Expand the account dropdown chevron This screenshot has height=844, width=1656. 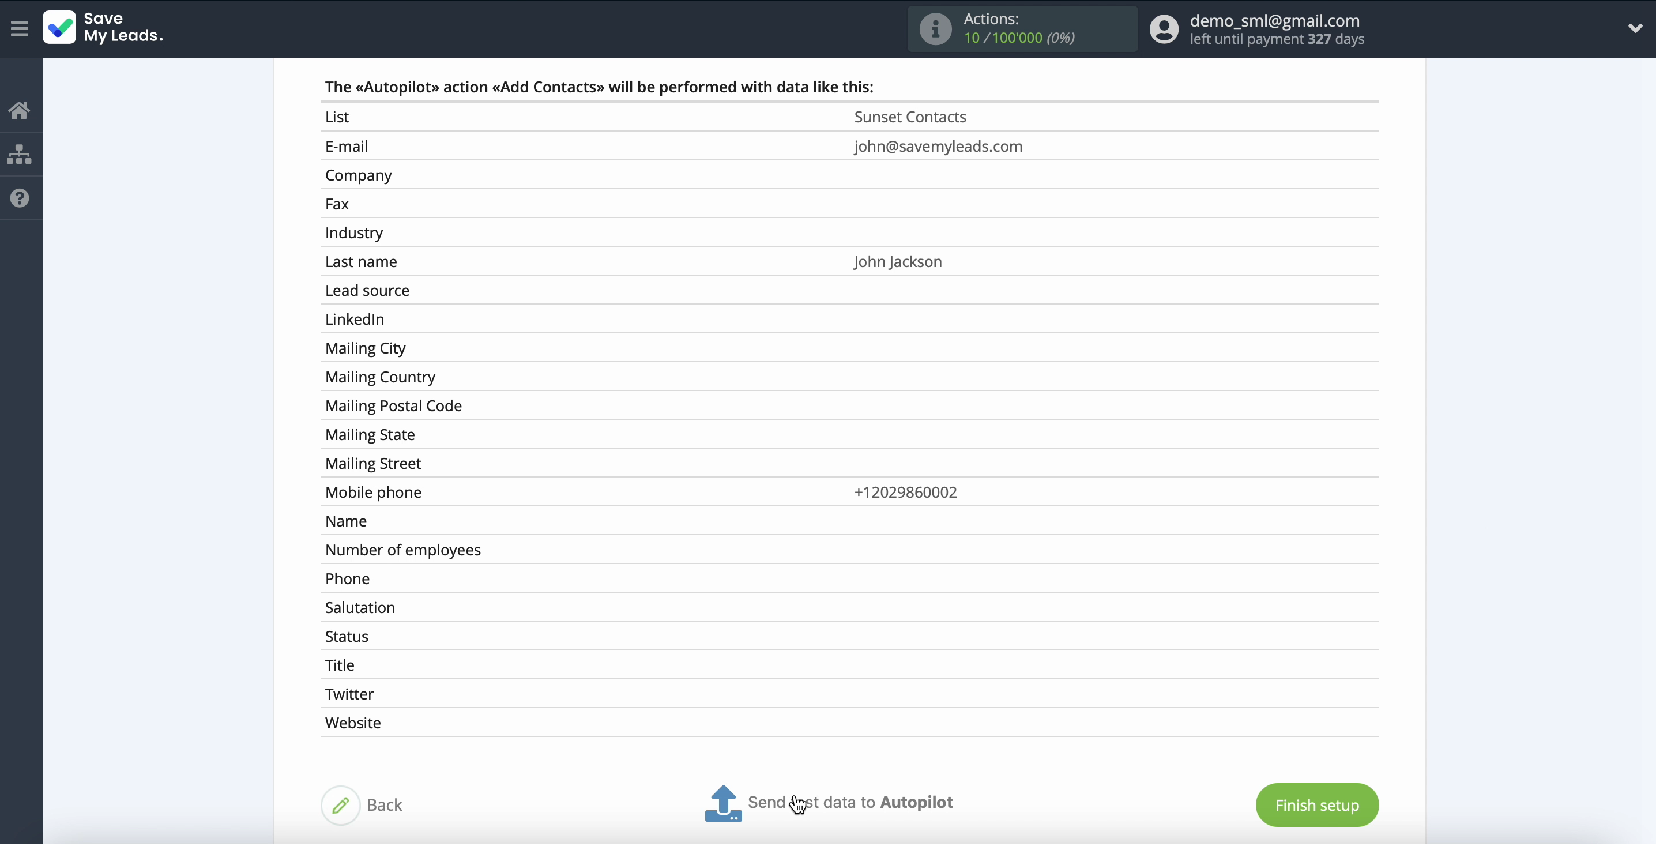pos(1635,28)
